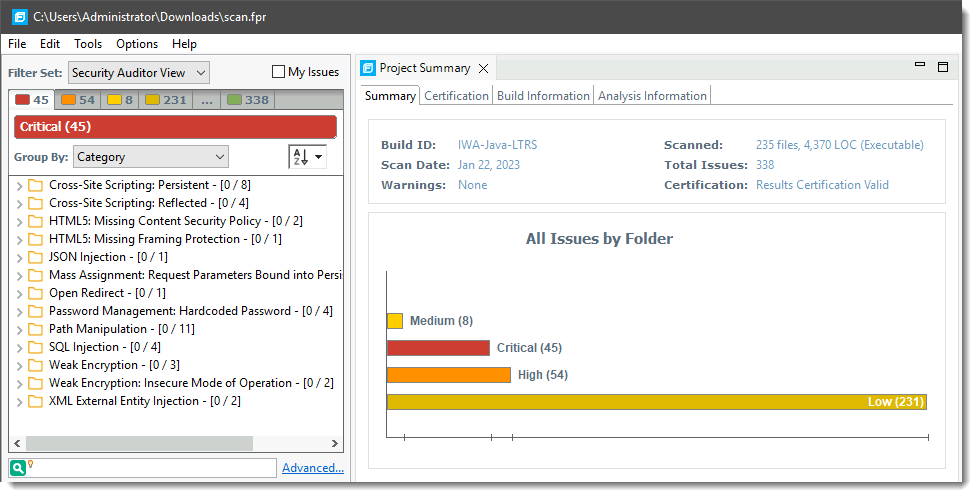Expand Password Management: Hardcoded Password category

pos(19,311)
